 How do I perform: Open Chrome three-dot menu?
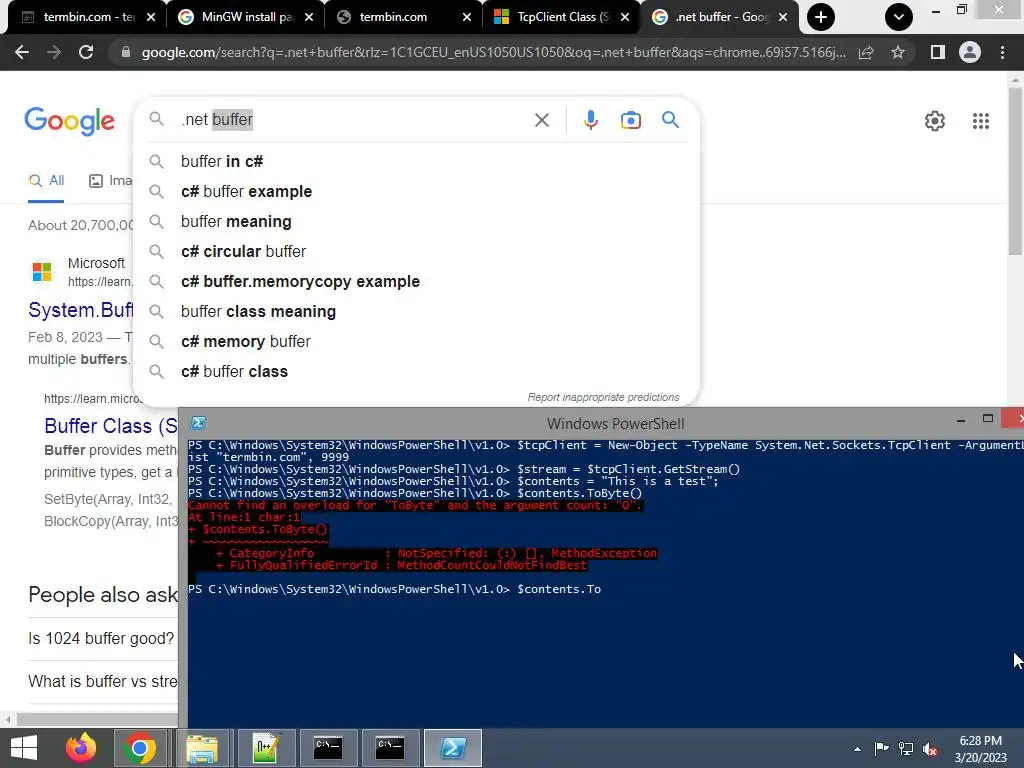[1002, 52]
